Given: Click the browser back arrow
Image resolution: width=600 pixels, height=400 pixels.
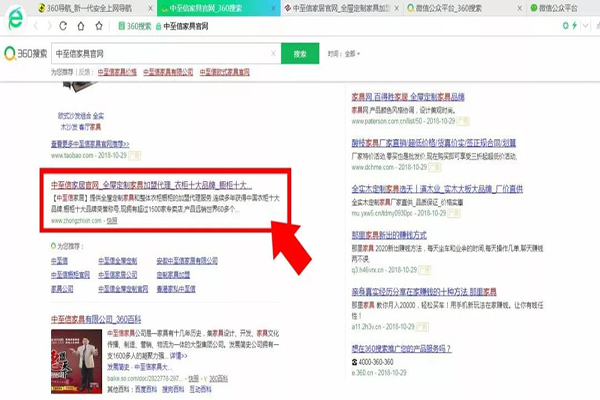Looking at the screenshot, I should [x=36, y=26].
